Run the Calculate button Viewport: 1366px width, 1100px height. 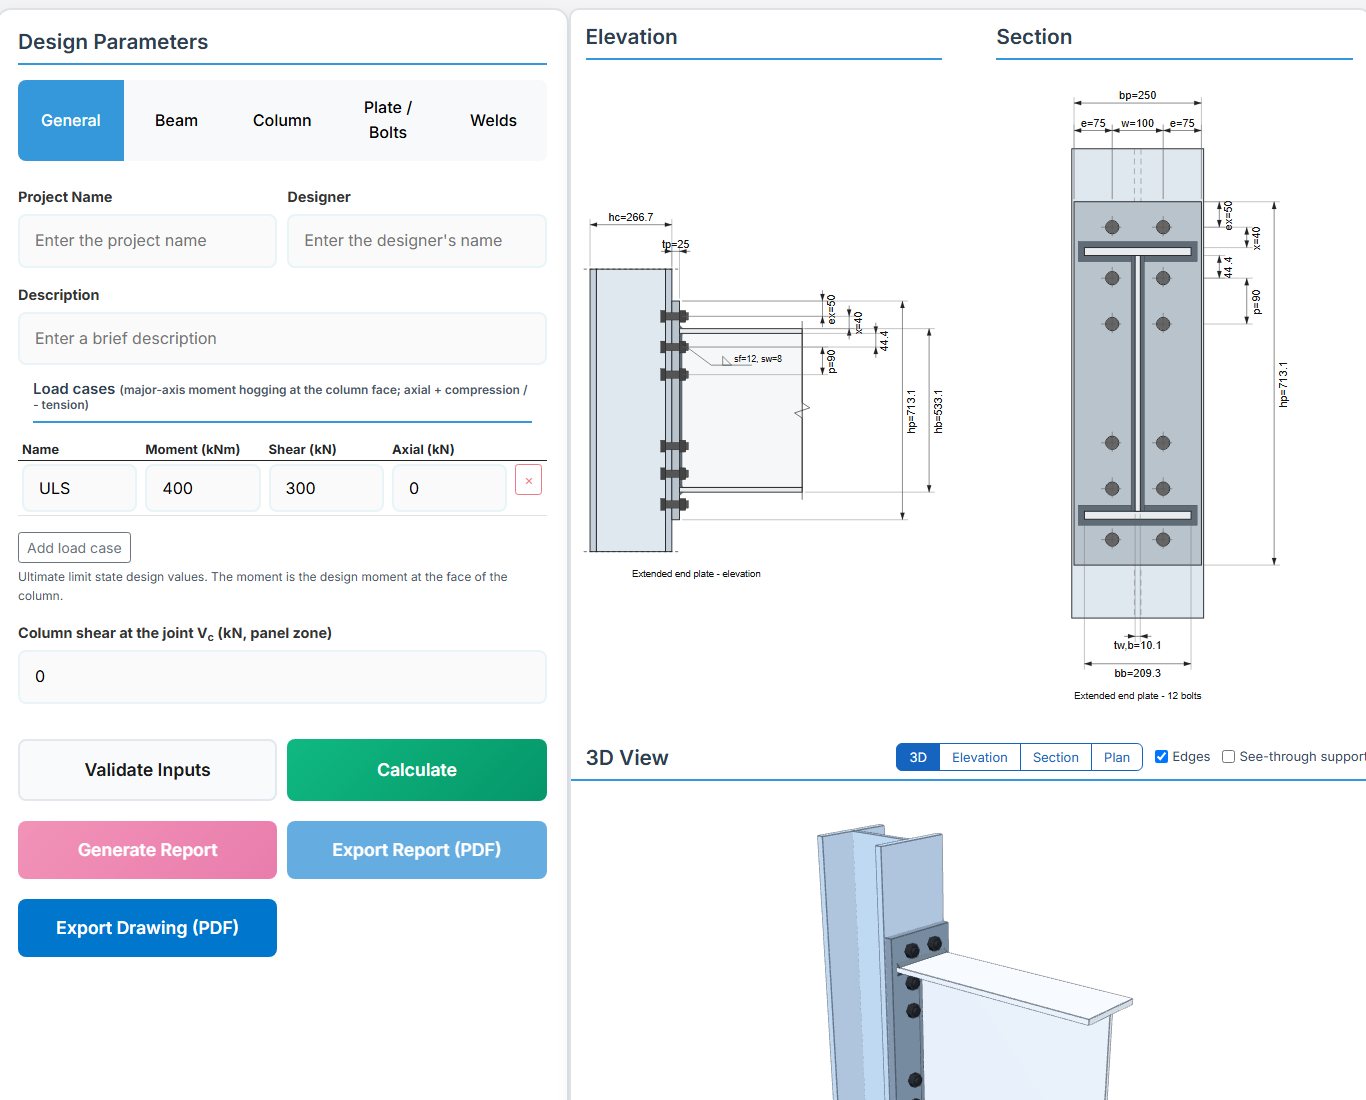(417, 770)
